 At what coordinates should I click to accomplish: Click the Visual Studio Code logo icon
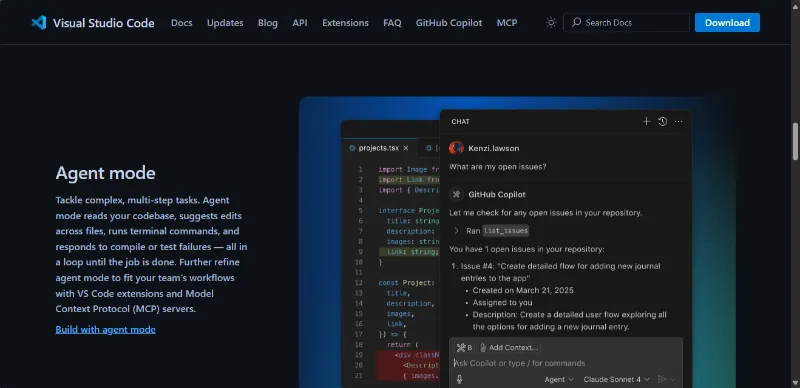(39, 22)
